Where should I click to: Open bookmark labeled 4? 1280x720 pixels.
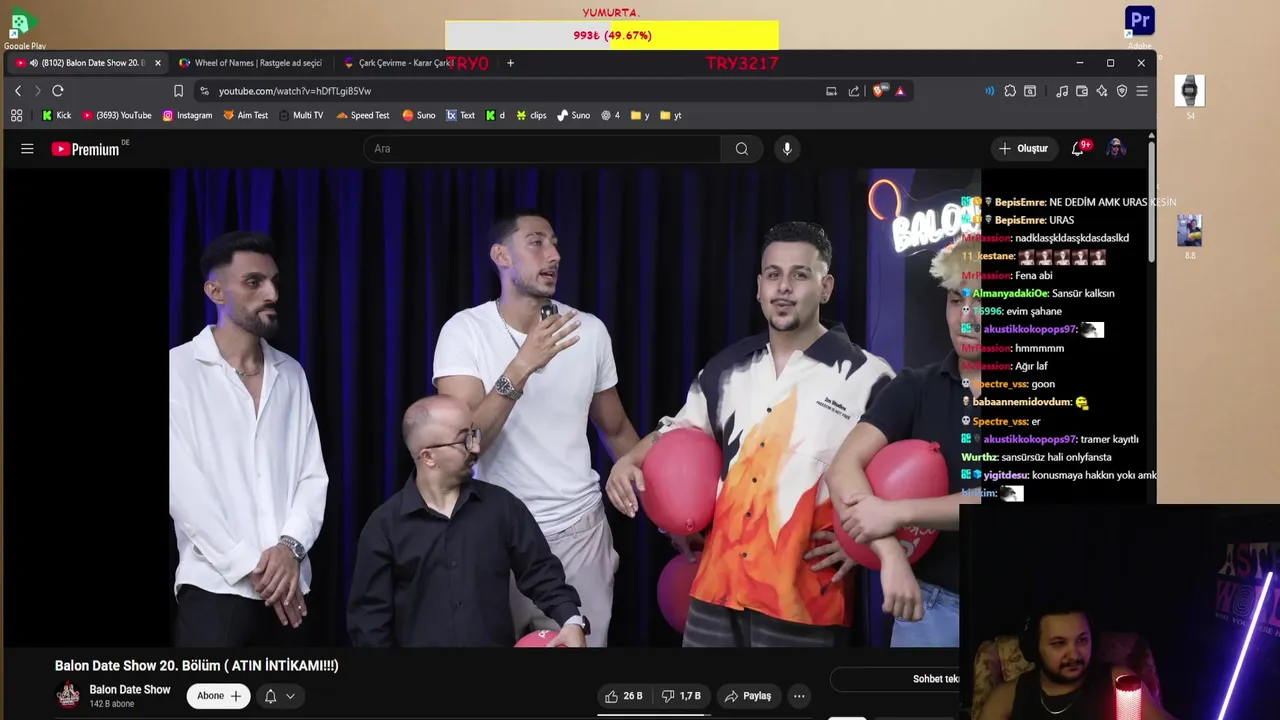coord(610,115)
